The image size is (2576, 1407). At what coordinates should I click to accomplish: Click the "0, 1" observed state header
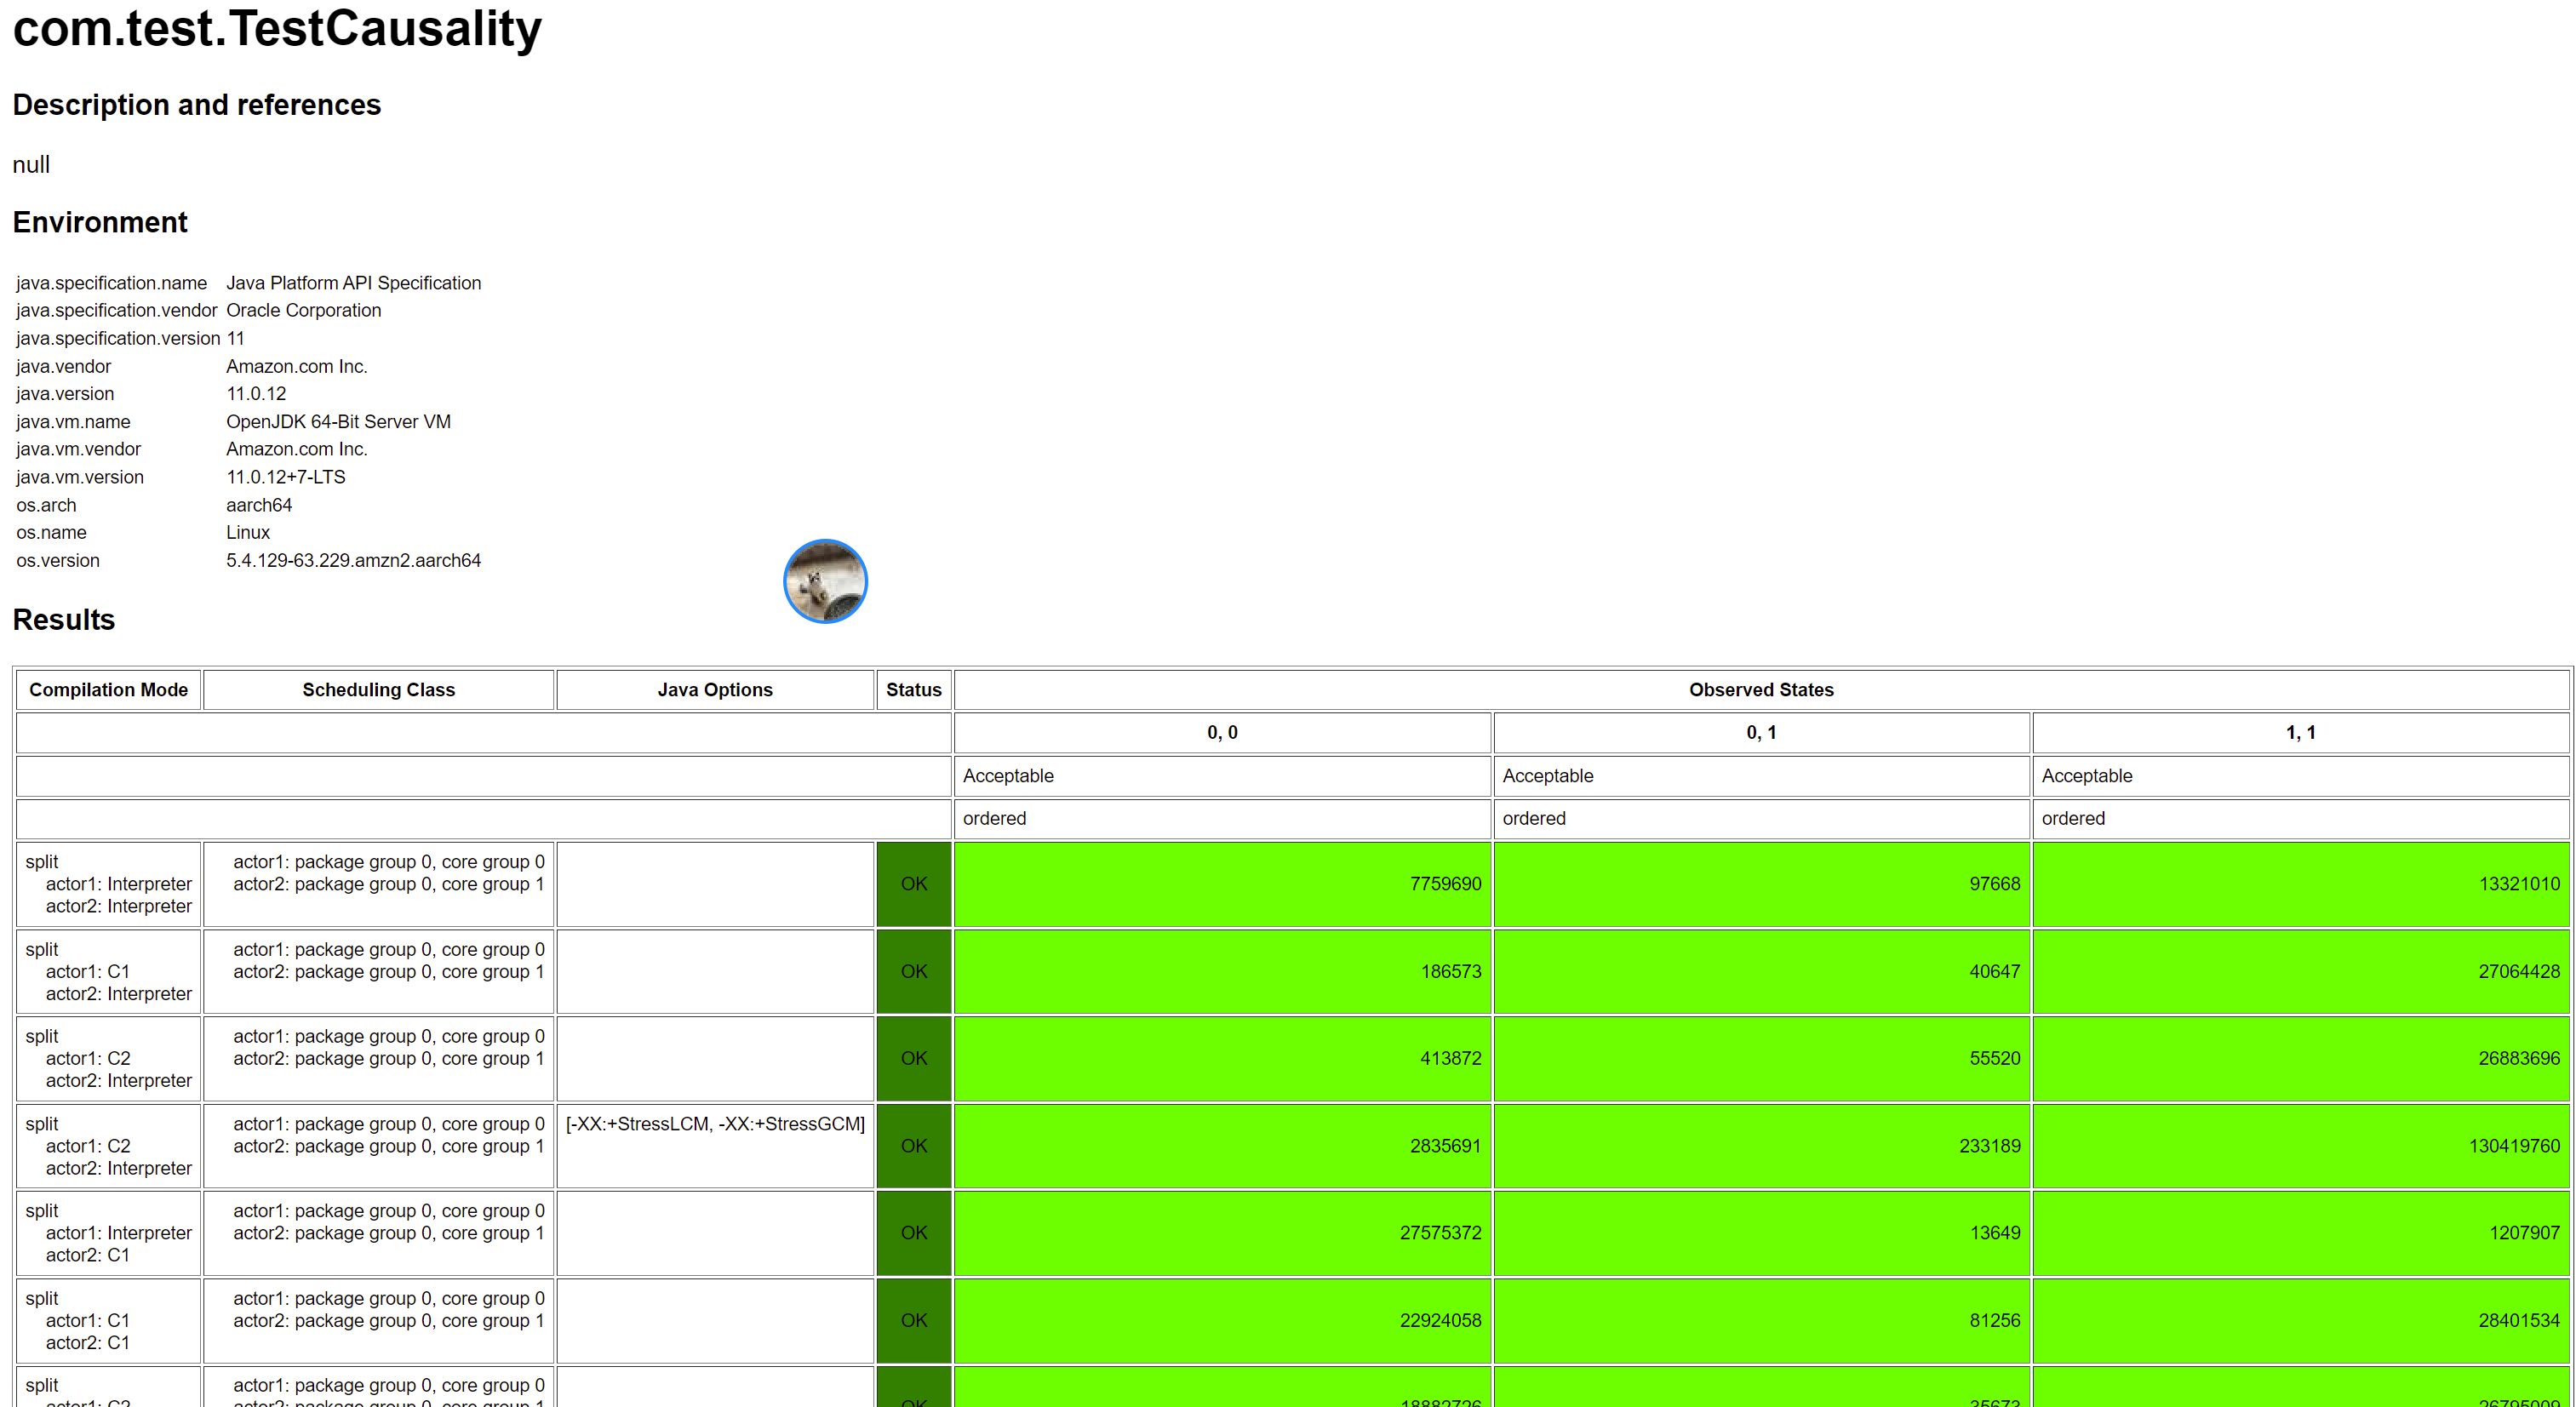point(1760,733)
